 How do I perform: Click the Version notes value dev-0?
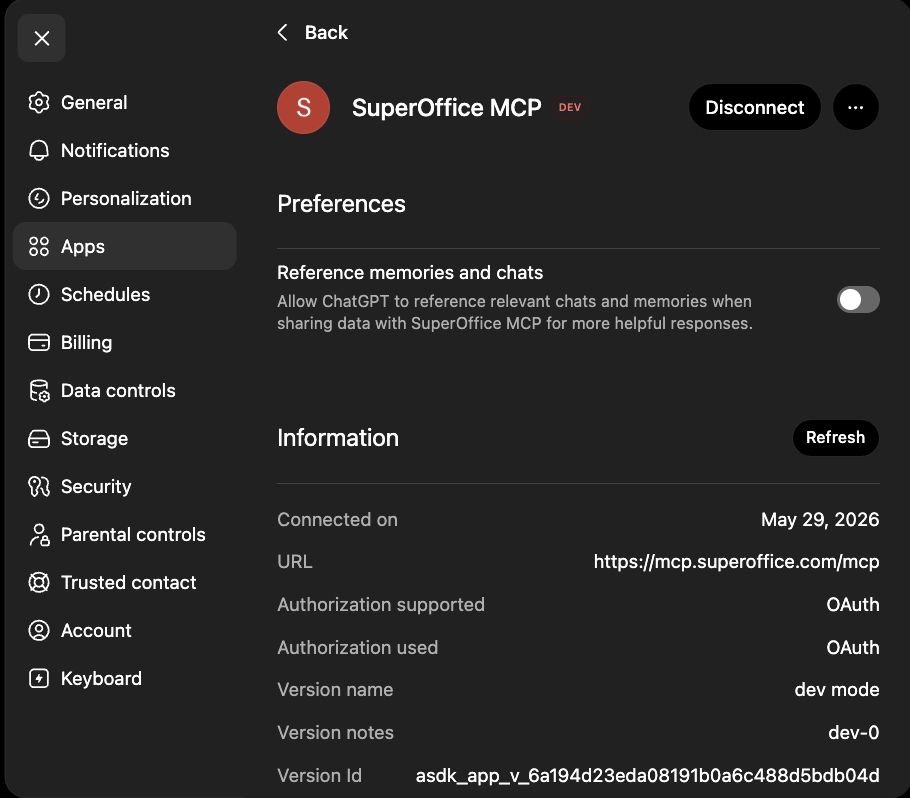click(x=853, y=732)
